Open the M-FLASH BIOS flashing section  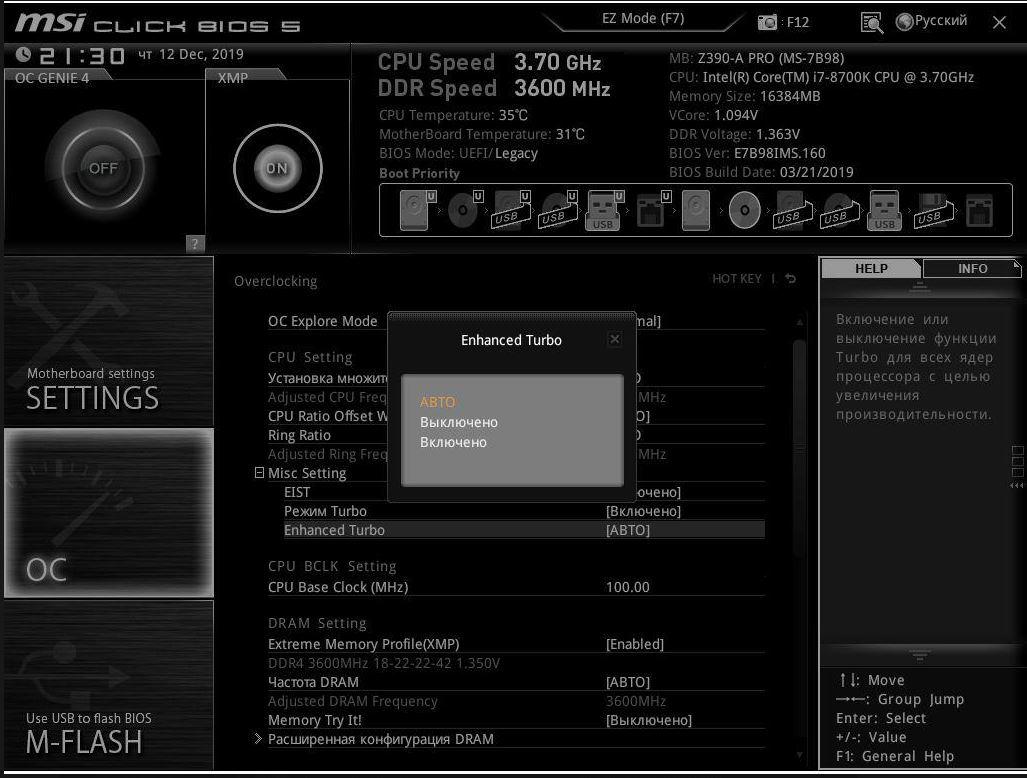tap(109, 685)
